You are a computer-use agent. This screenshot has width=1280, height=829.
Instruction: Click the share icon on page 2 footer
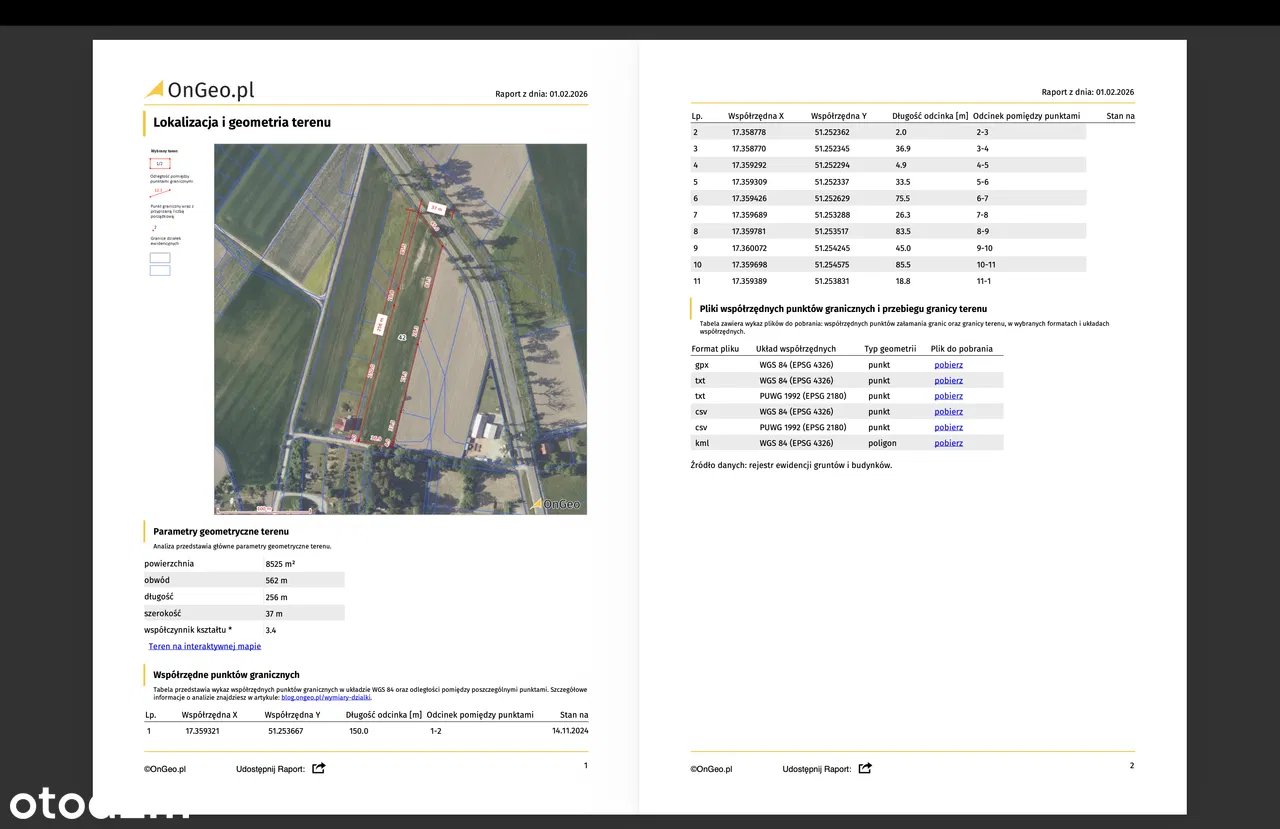pos(865,768)
